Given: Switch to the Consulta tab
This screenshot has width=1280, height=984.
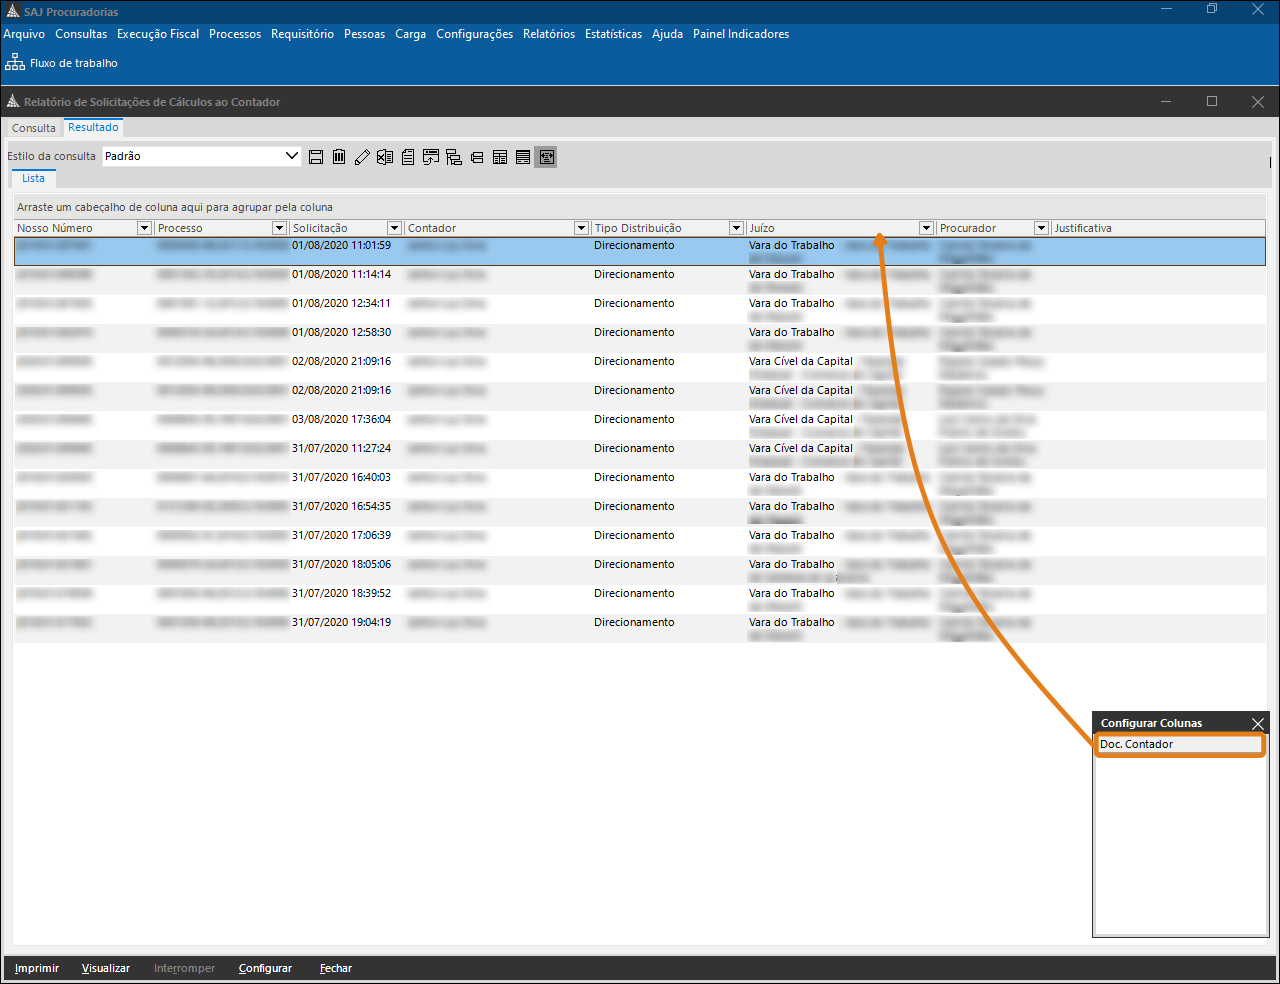Looking at the screenshot, I should click(34, 128).
